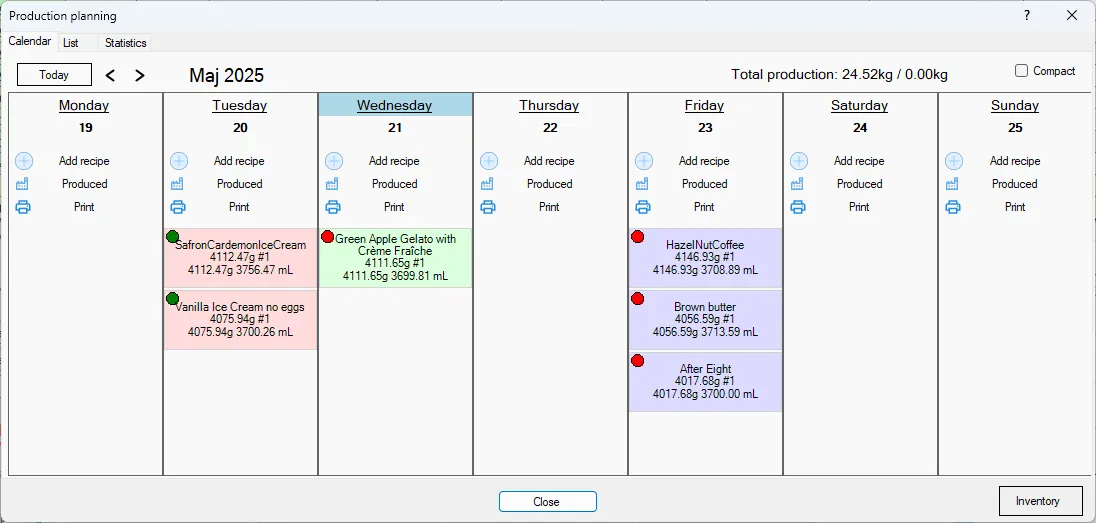This screenshot has height=523, width=1096.
Task: Click the printer icon under Tuesday
Action: point(178,207)
